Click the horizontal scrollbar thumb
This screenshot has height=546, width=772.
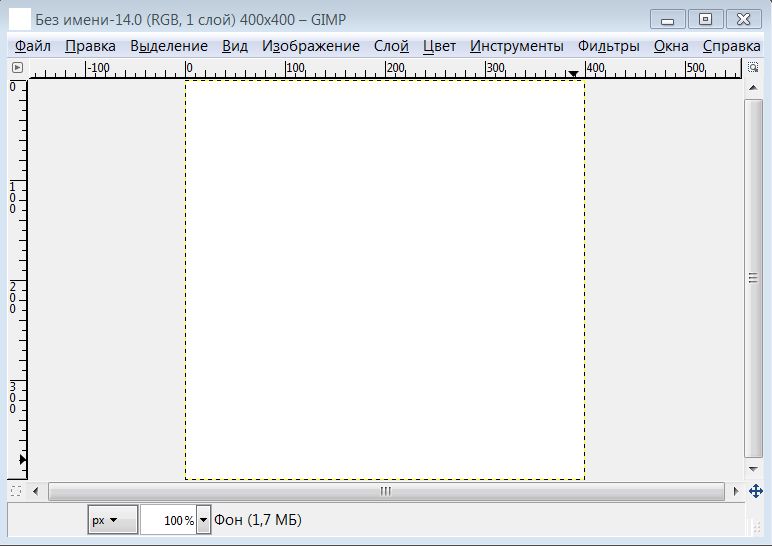[x=386, y=491]
